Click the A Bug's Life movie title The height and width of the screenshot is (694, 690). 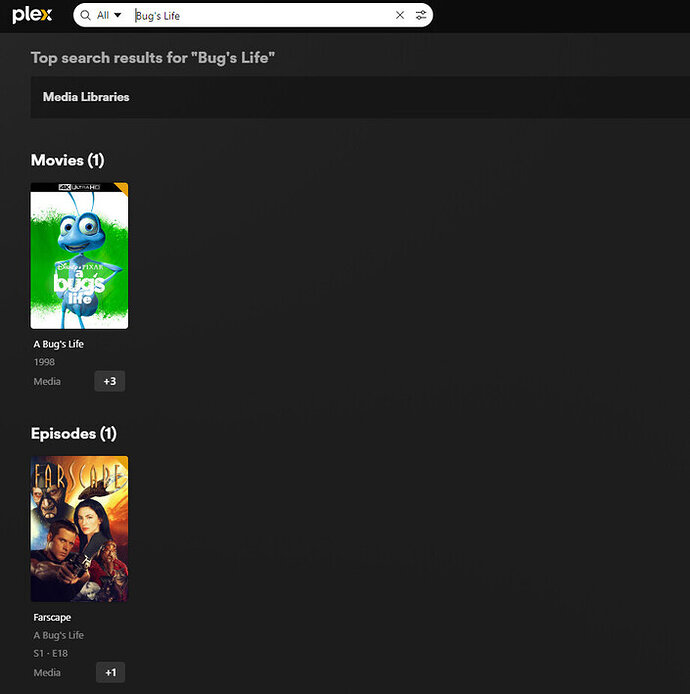(58, 344)
